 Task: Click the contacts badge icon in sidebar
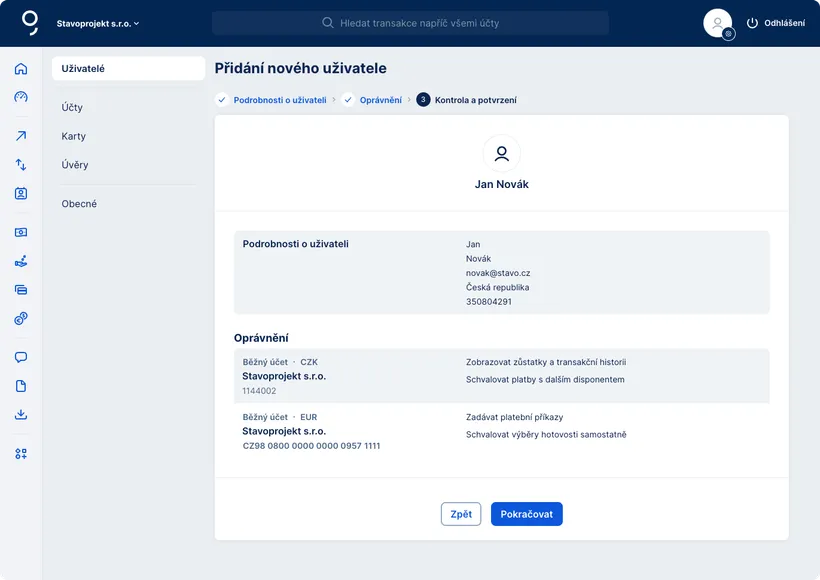coord(21,194)
